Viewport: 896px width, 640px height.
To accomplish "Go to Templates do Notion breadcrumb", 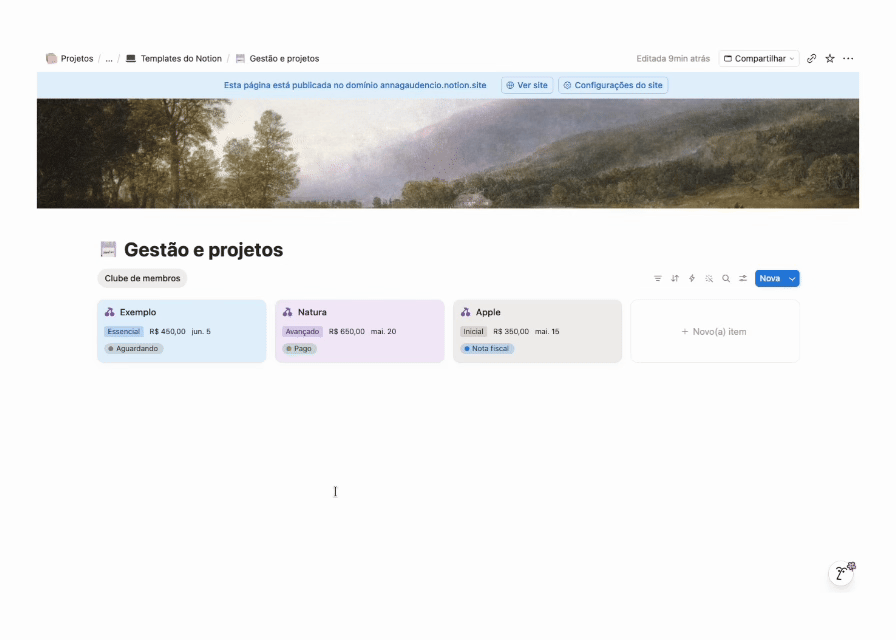I will coord(181,58).
